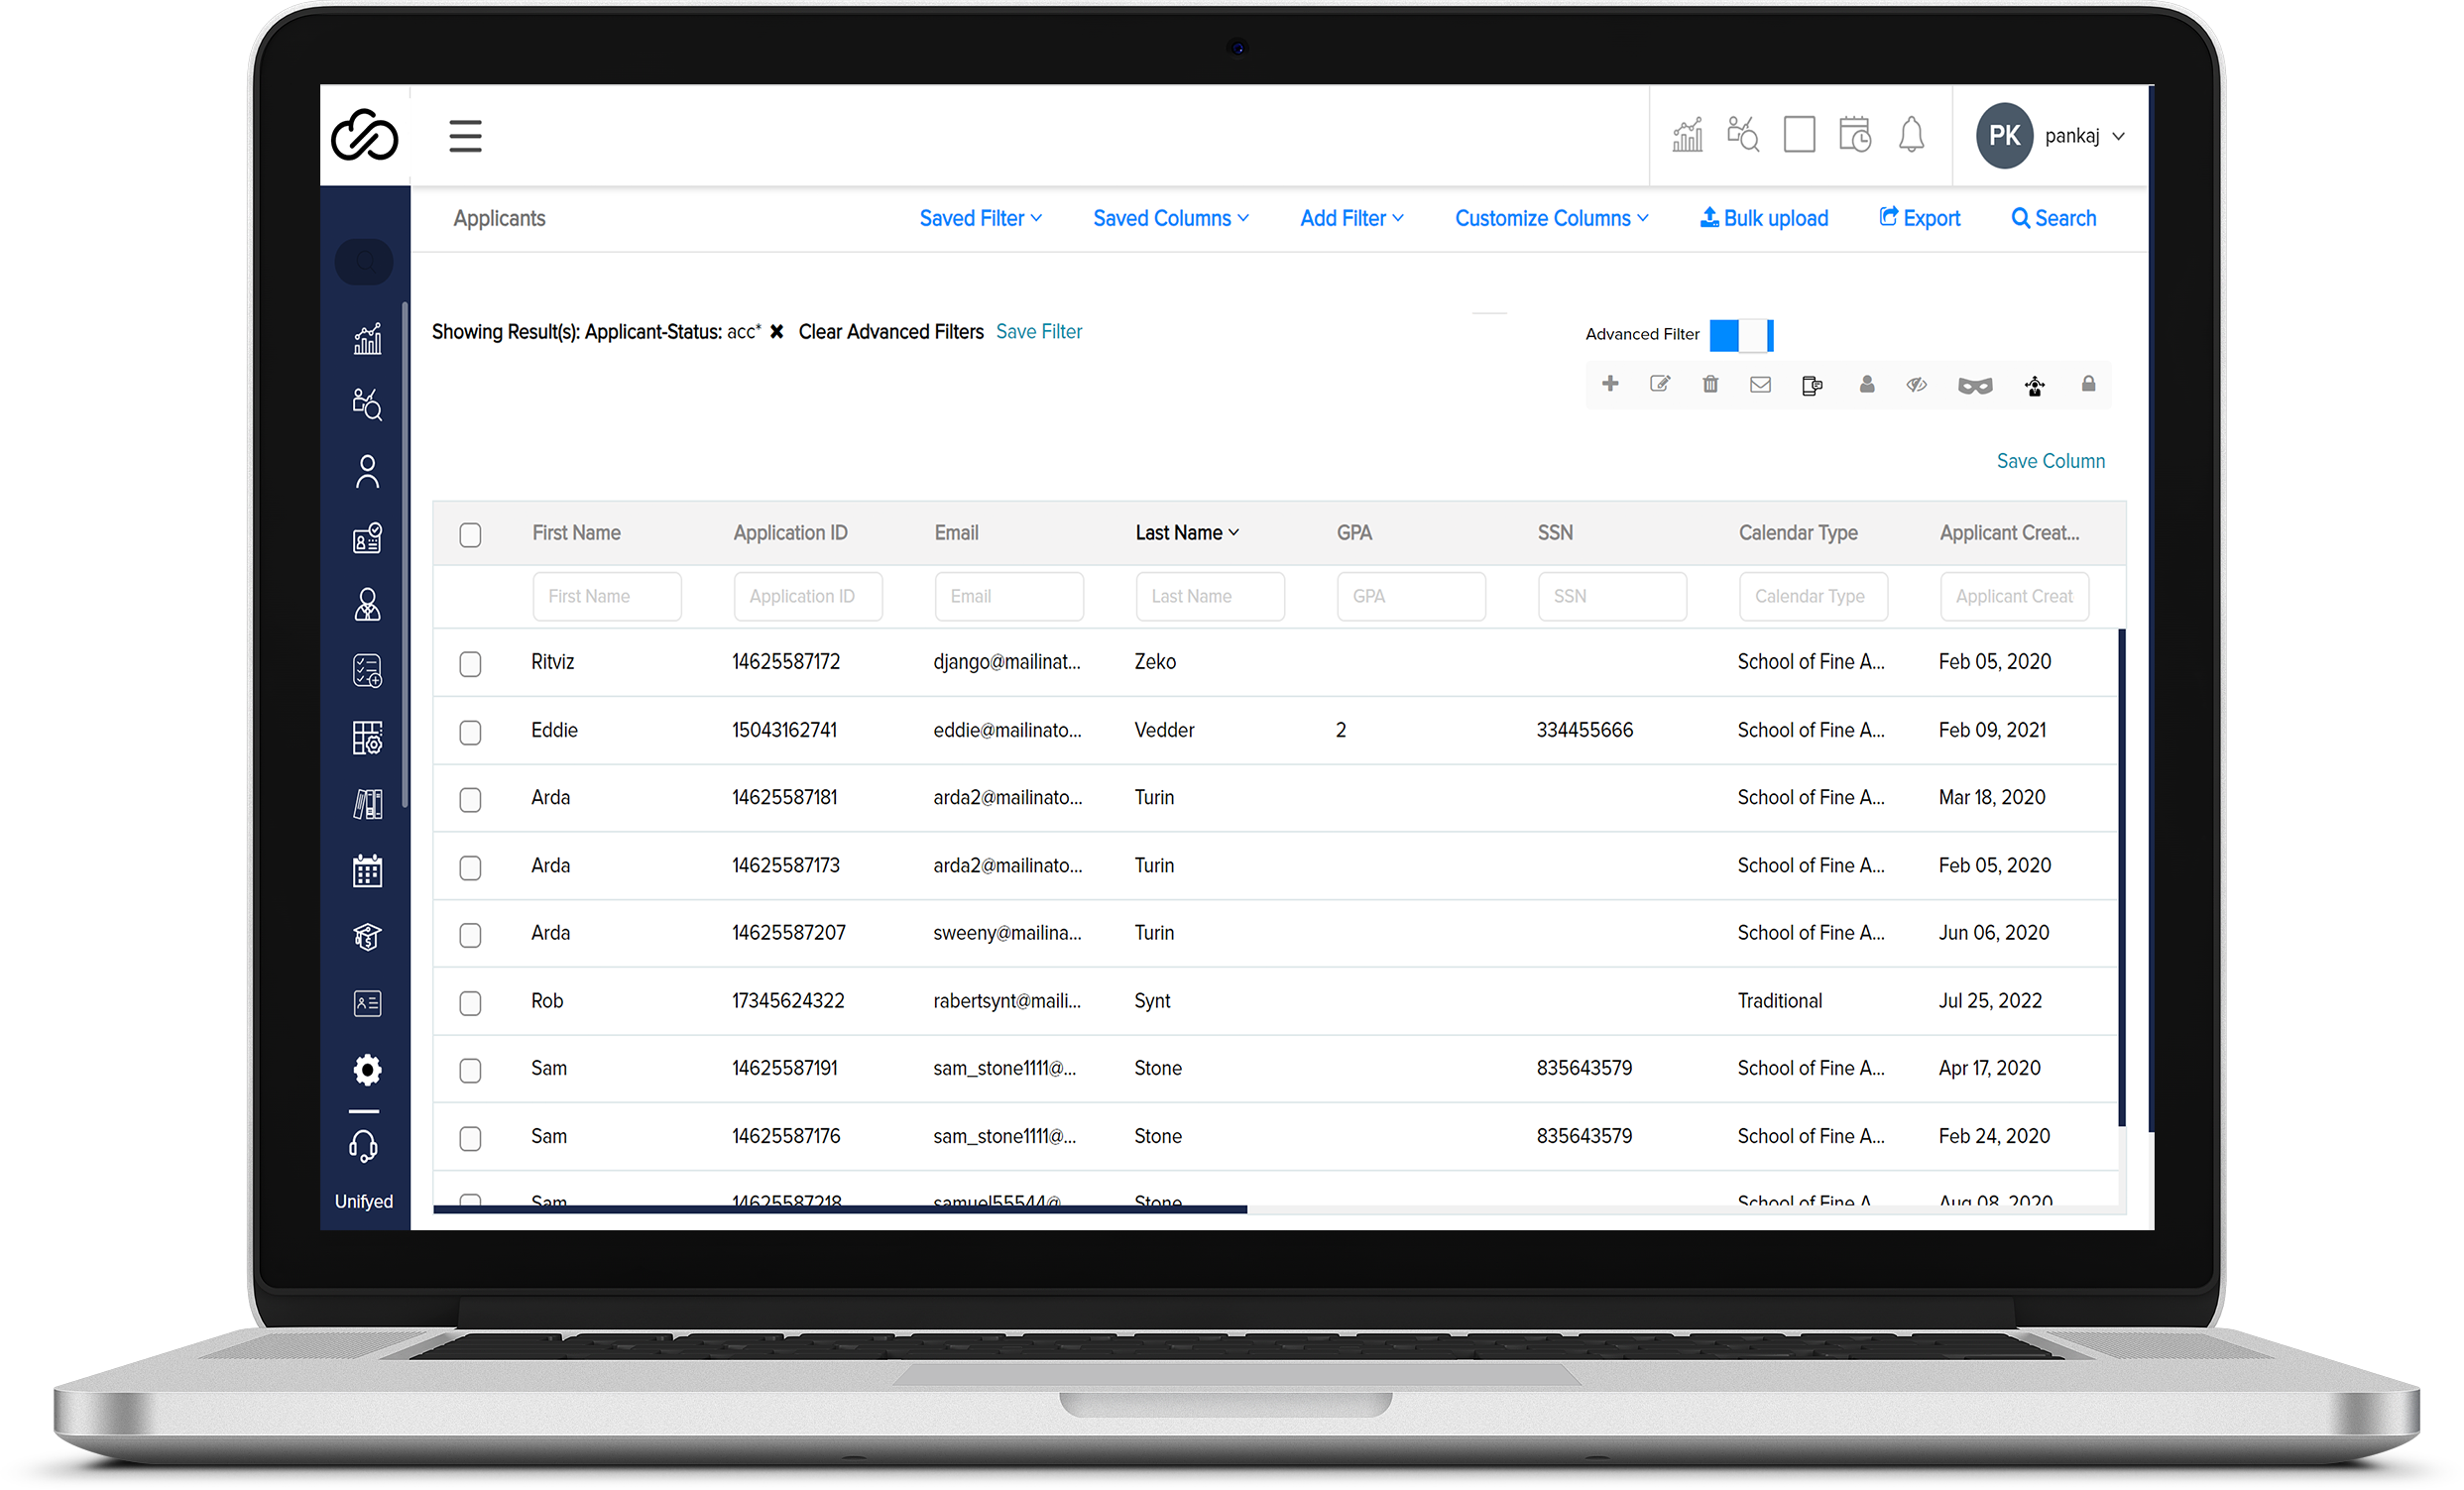Viewport: 2464px width, 1490px height.
Task: Delete selected applicants using the trash icon
Action: (1710, 385)
